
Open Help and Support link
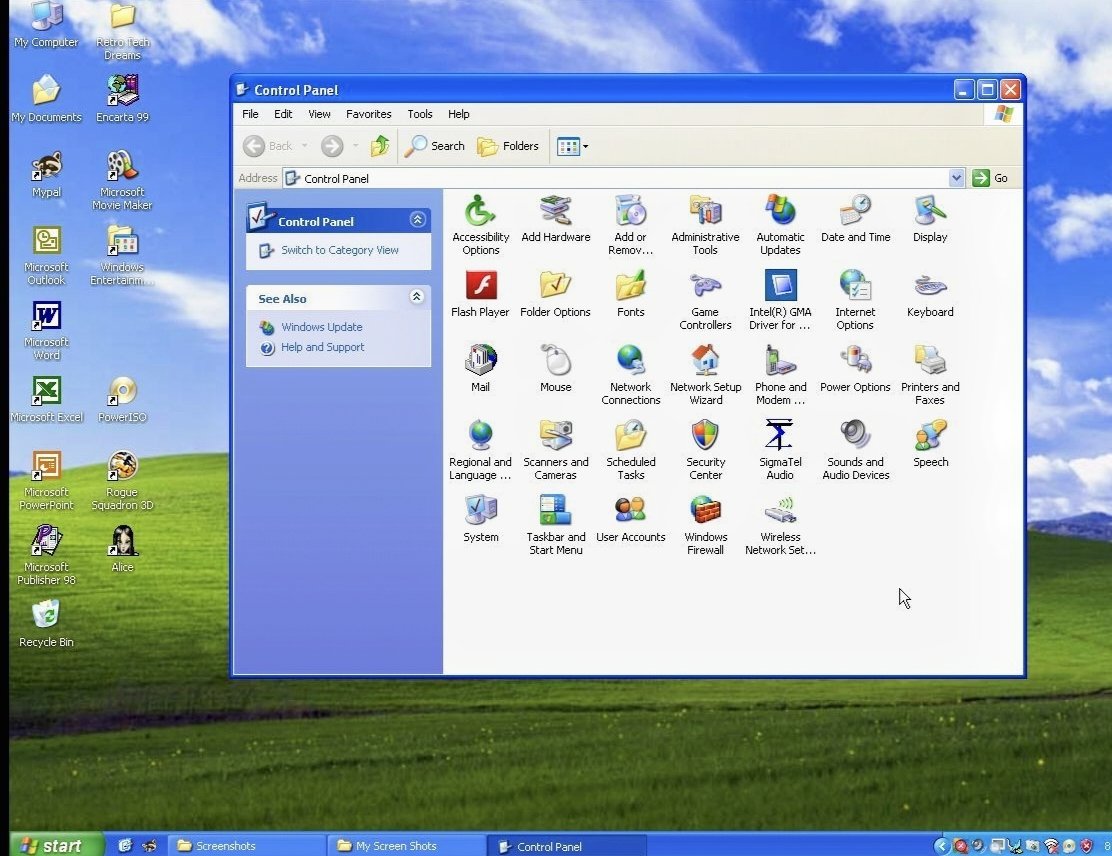[x=323, y=347]
